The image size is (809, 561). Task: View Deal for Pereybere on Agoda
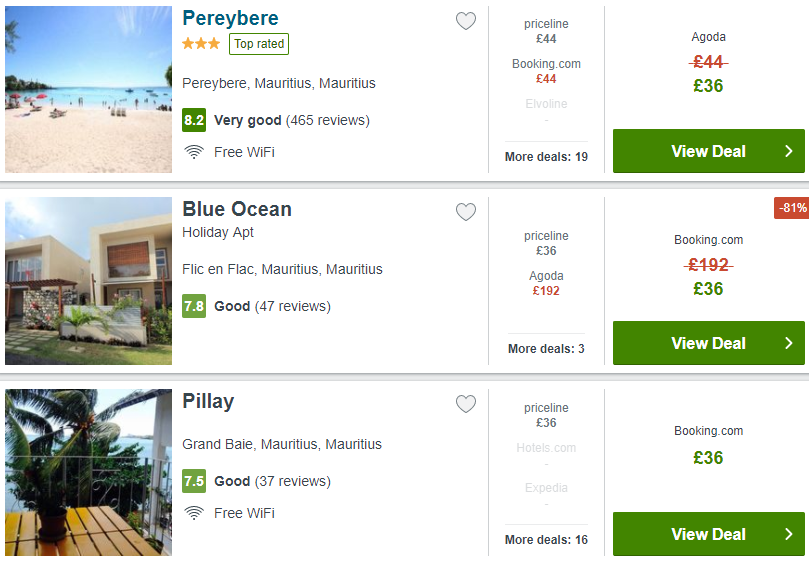pos(708,151)
